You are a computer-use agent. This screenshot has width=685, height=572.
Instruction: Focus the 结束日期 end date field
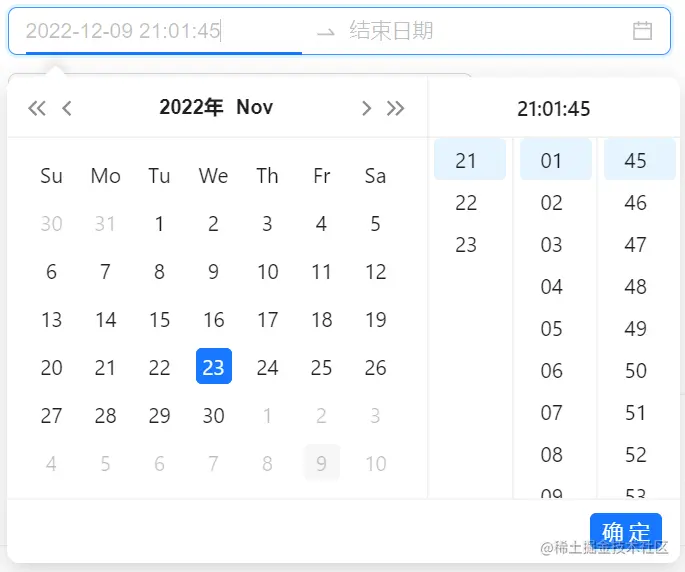pyautogui.click(x=480, y=31)
